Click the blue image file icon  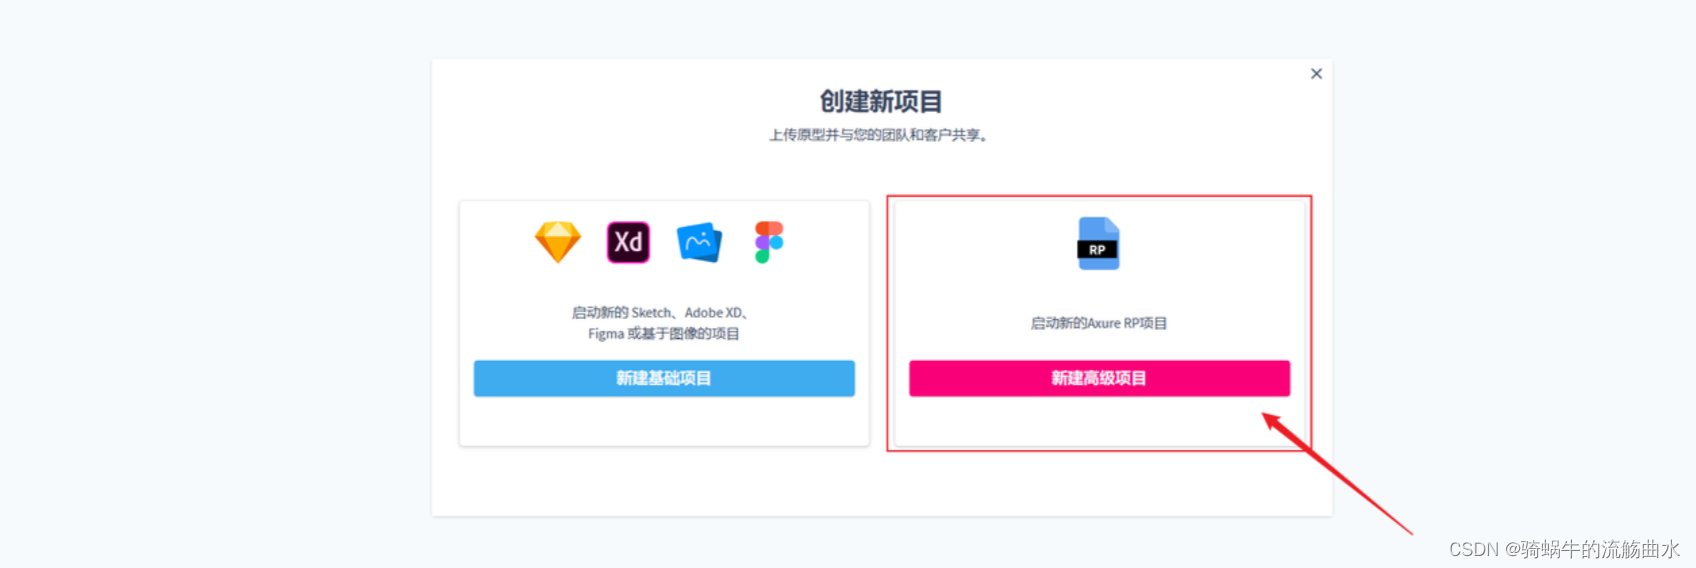(699, 242)
